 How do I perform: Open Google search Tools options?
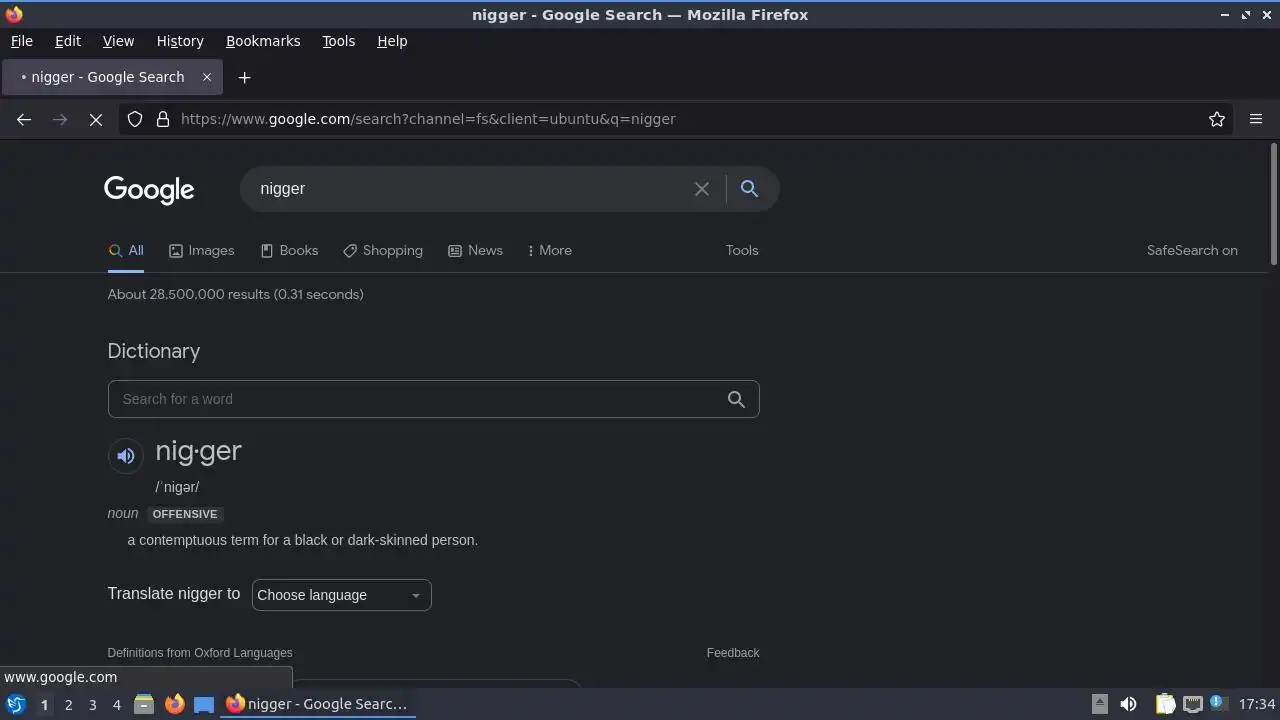coord(742,250)
